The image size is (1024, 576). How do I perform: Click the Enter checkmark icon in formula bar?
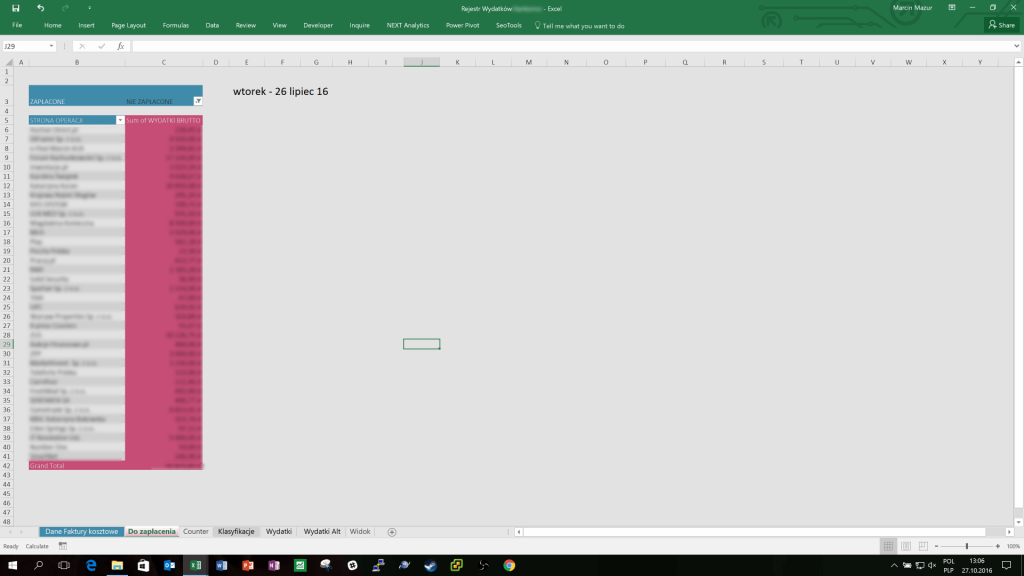100,46
